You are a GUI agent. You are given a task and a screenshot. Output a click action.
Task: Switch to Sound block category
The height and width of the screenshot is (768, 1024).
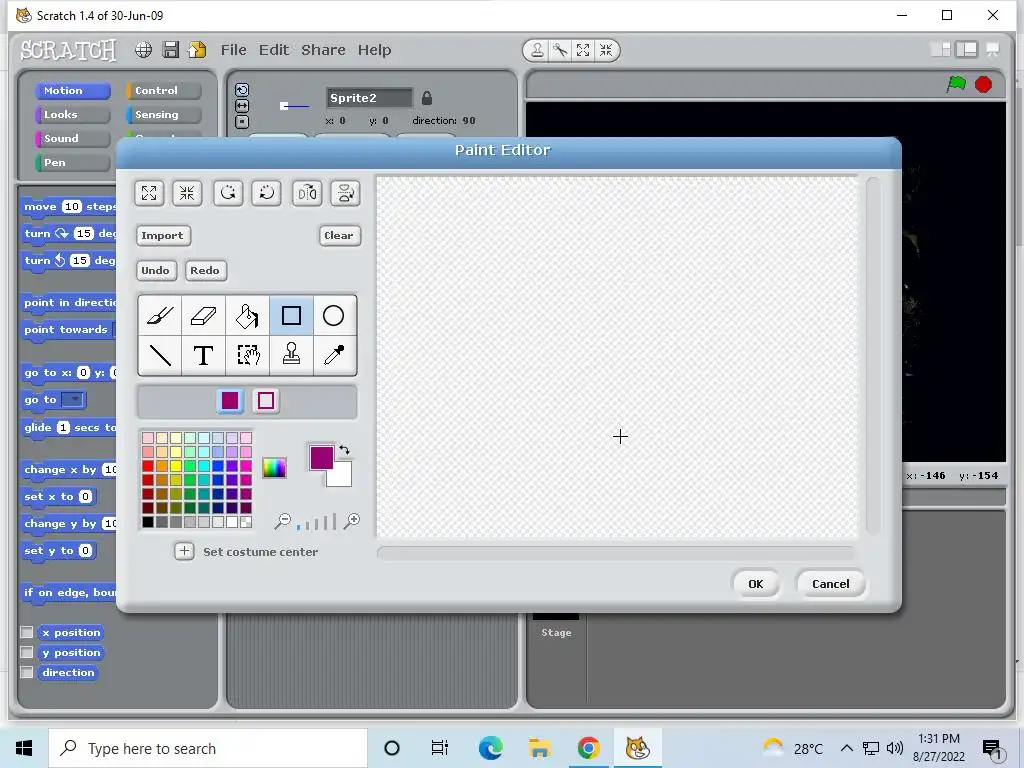[x=72, y=138]
